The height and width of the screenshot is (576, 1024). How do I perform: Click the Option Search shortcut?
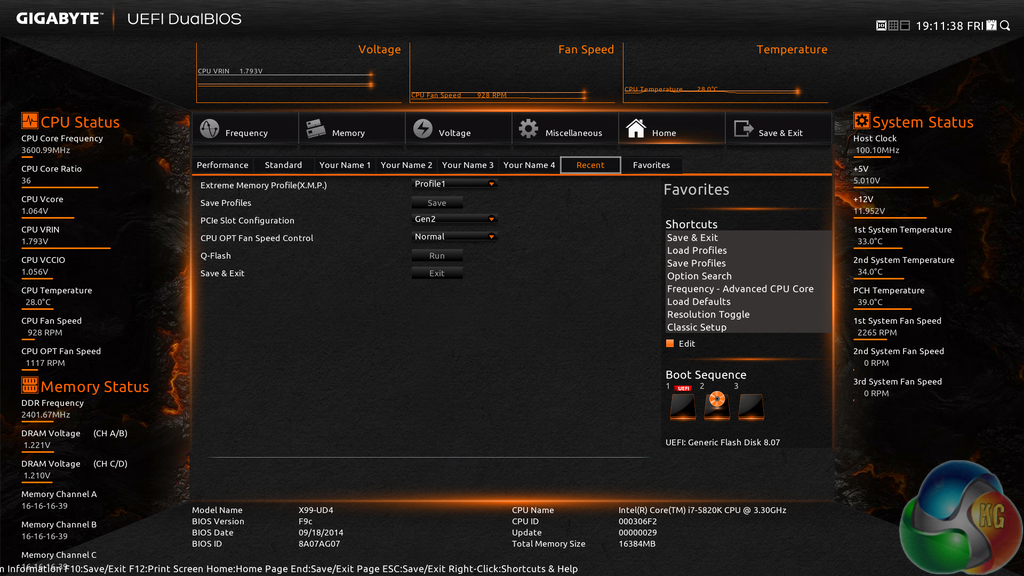(x=699, y=276)
